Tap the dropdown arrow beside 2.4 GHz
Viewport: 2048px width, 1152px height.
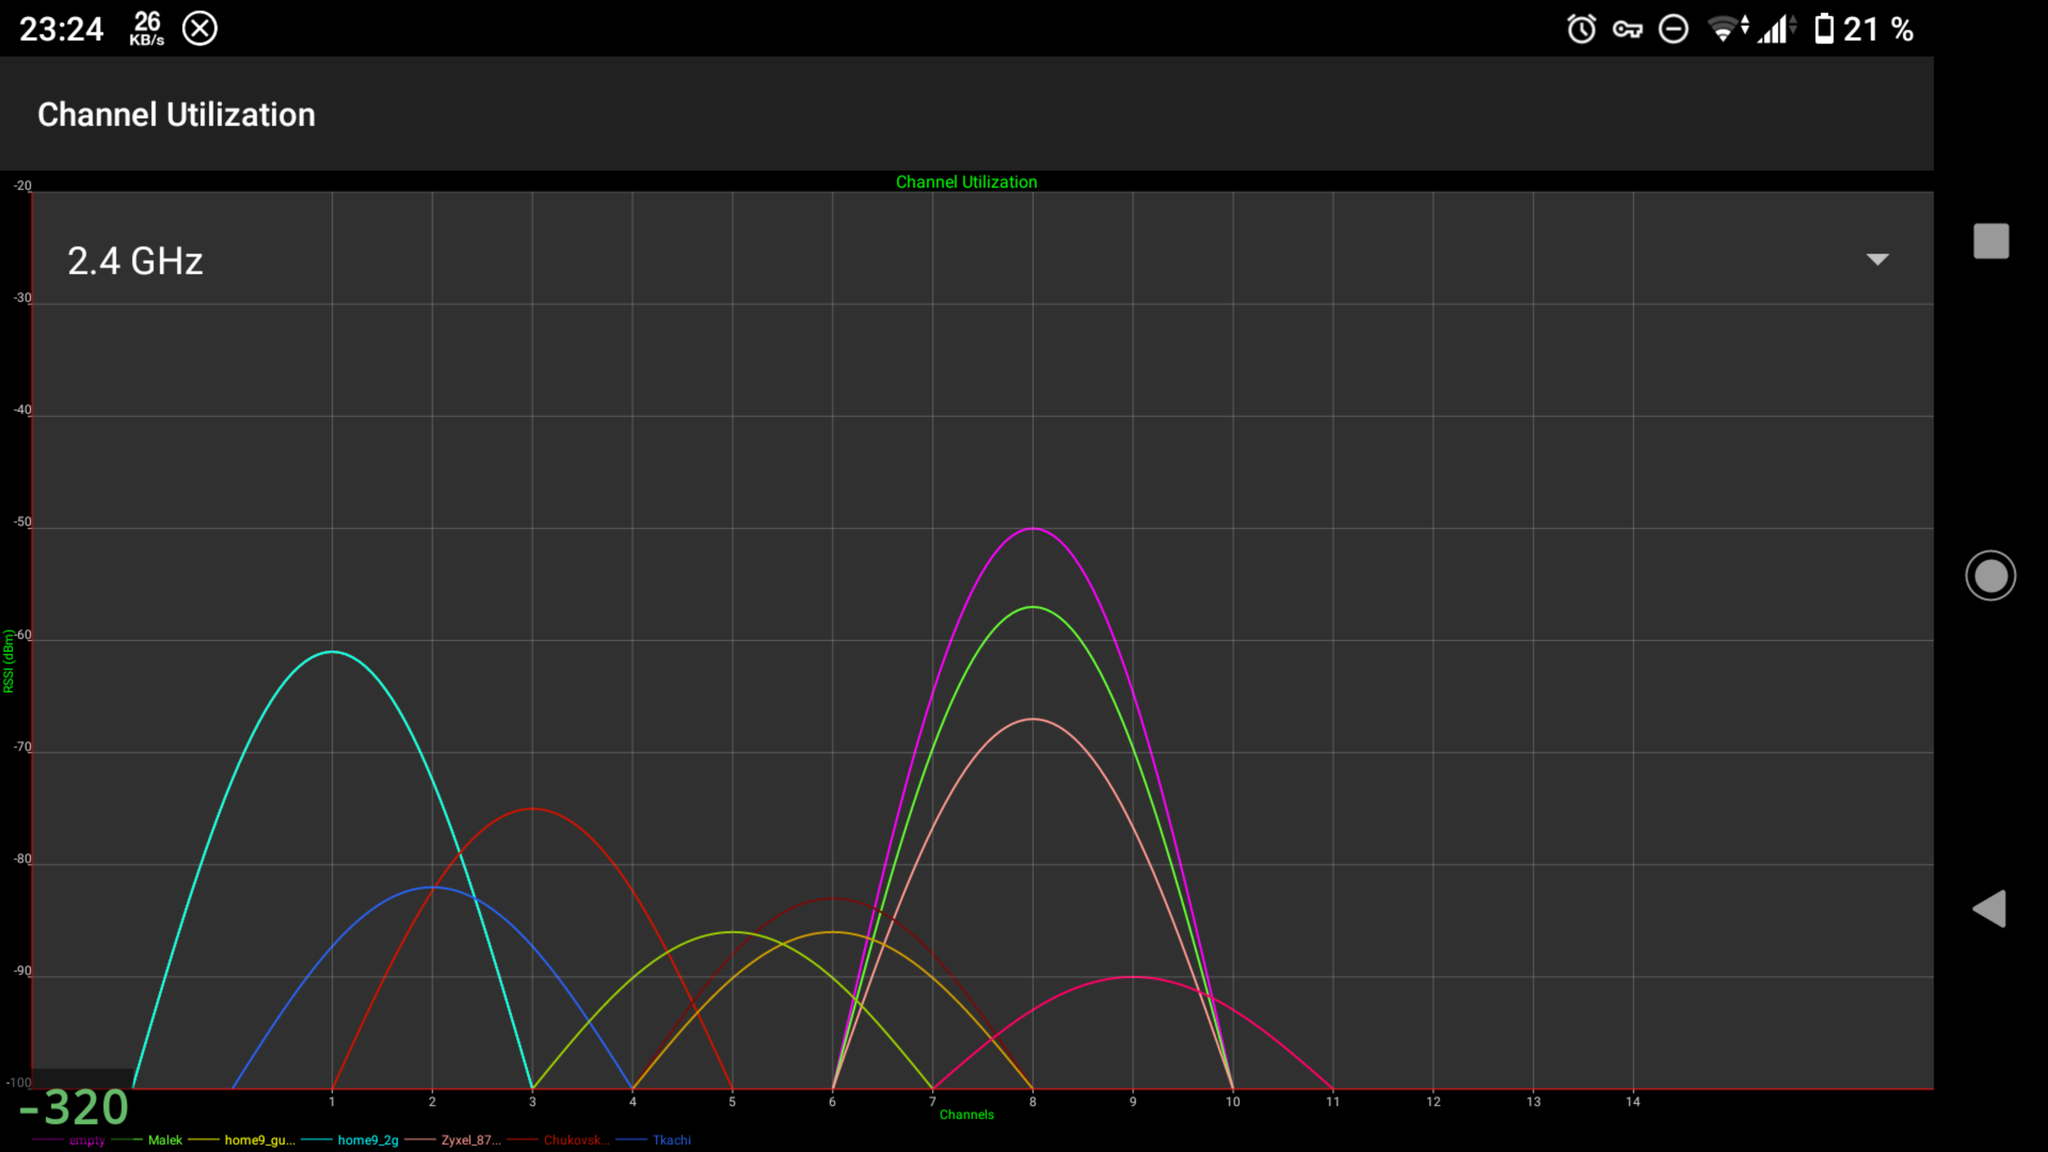1877,260
